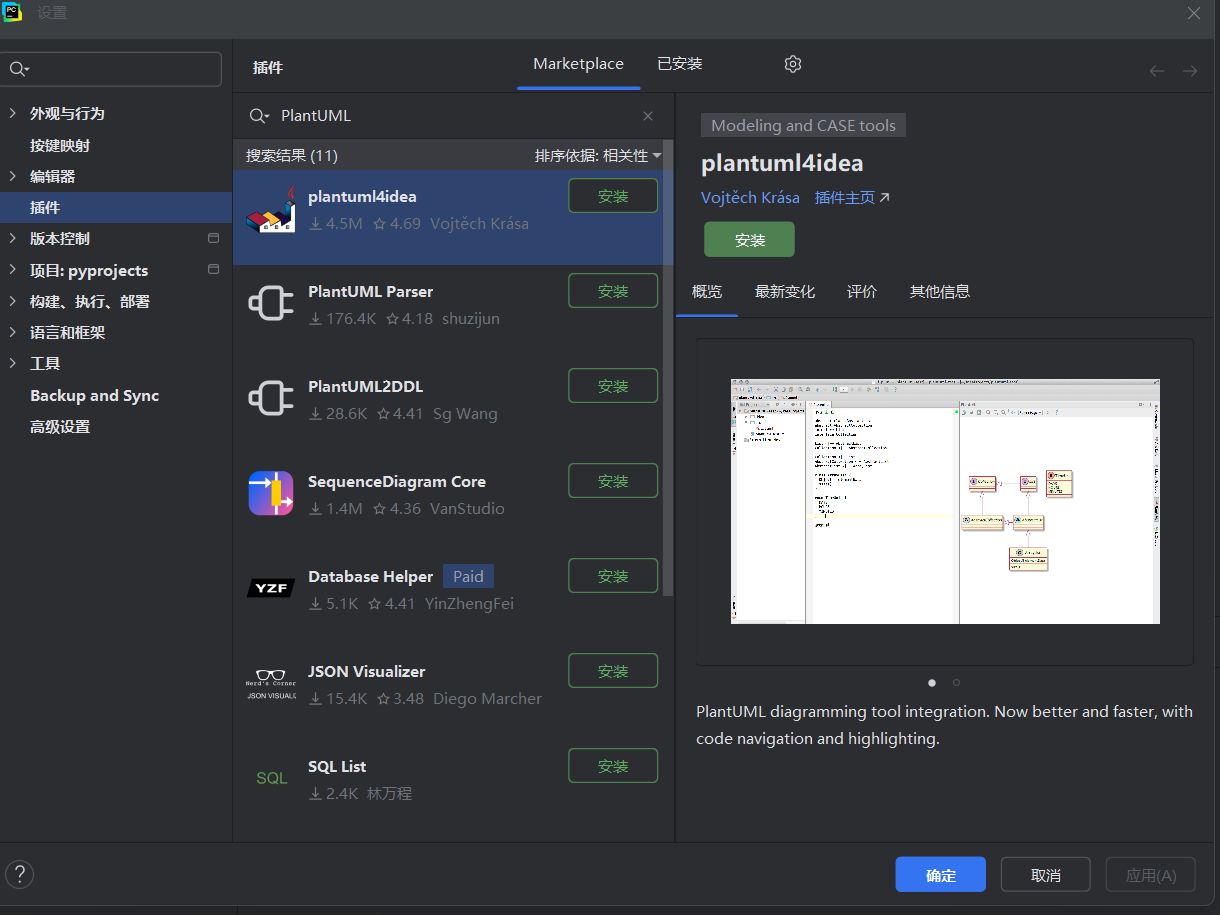Click the settings search input field

coord(112,69)
